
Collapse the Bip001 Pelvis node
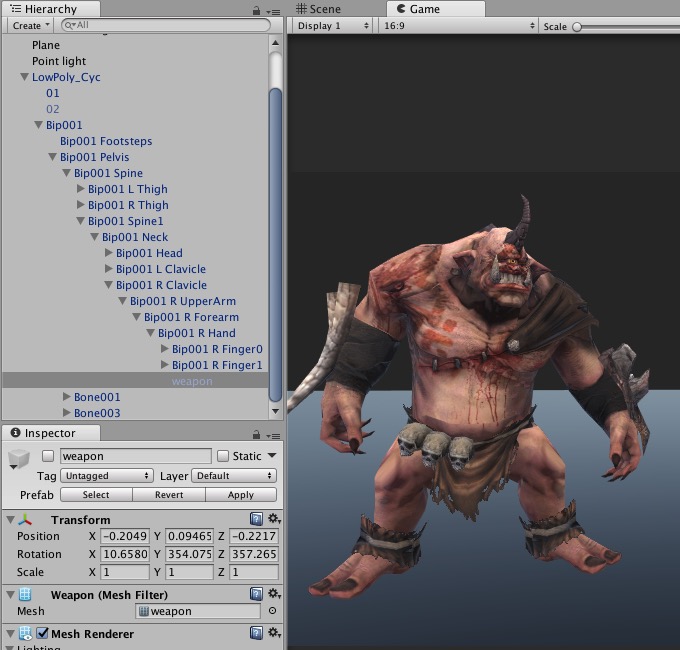coord(52,157)
